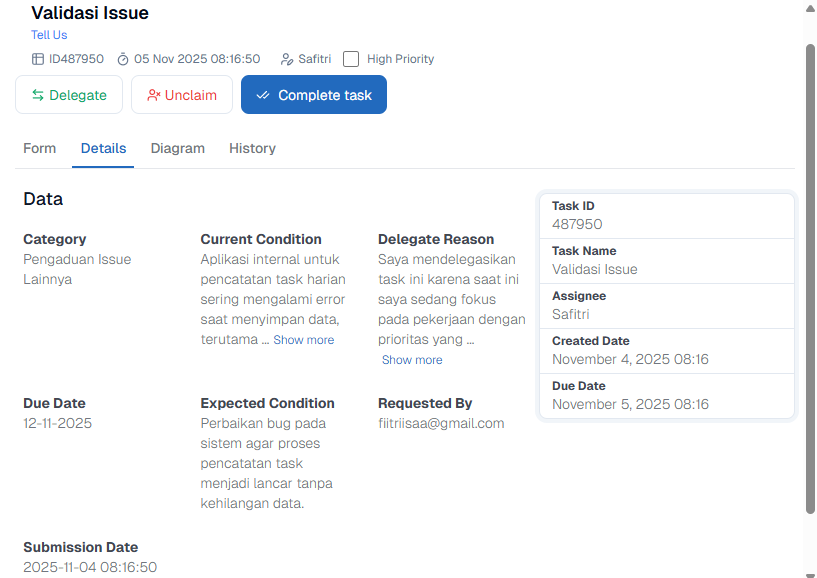Open the Tell Us link
The height and width of the screenshot is (578, 817).
(x=49, y=35)
